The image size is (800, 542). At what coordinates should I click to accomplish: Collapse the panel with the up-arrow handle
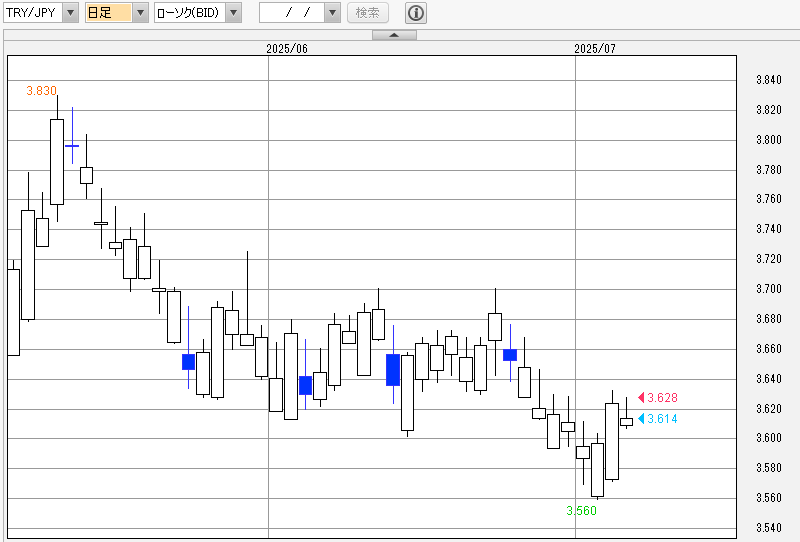[x=394, y=35]
